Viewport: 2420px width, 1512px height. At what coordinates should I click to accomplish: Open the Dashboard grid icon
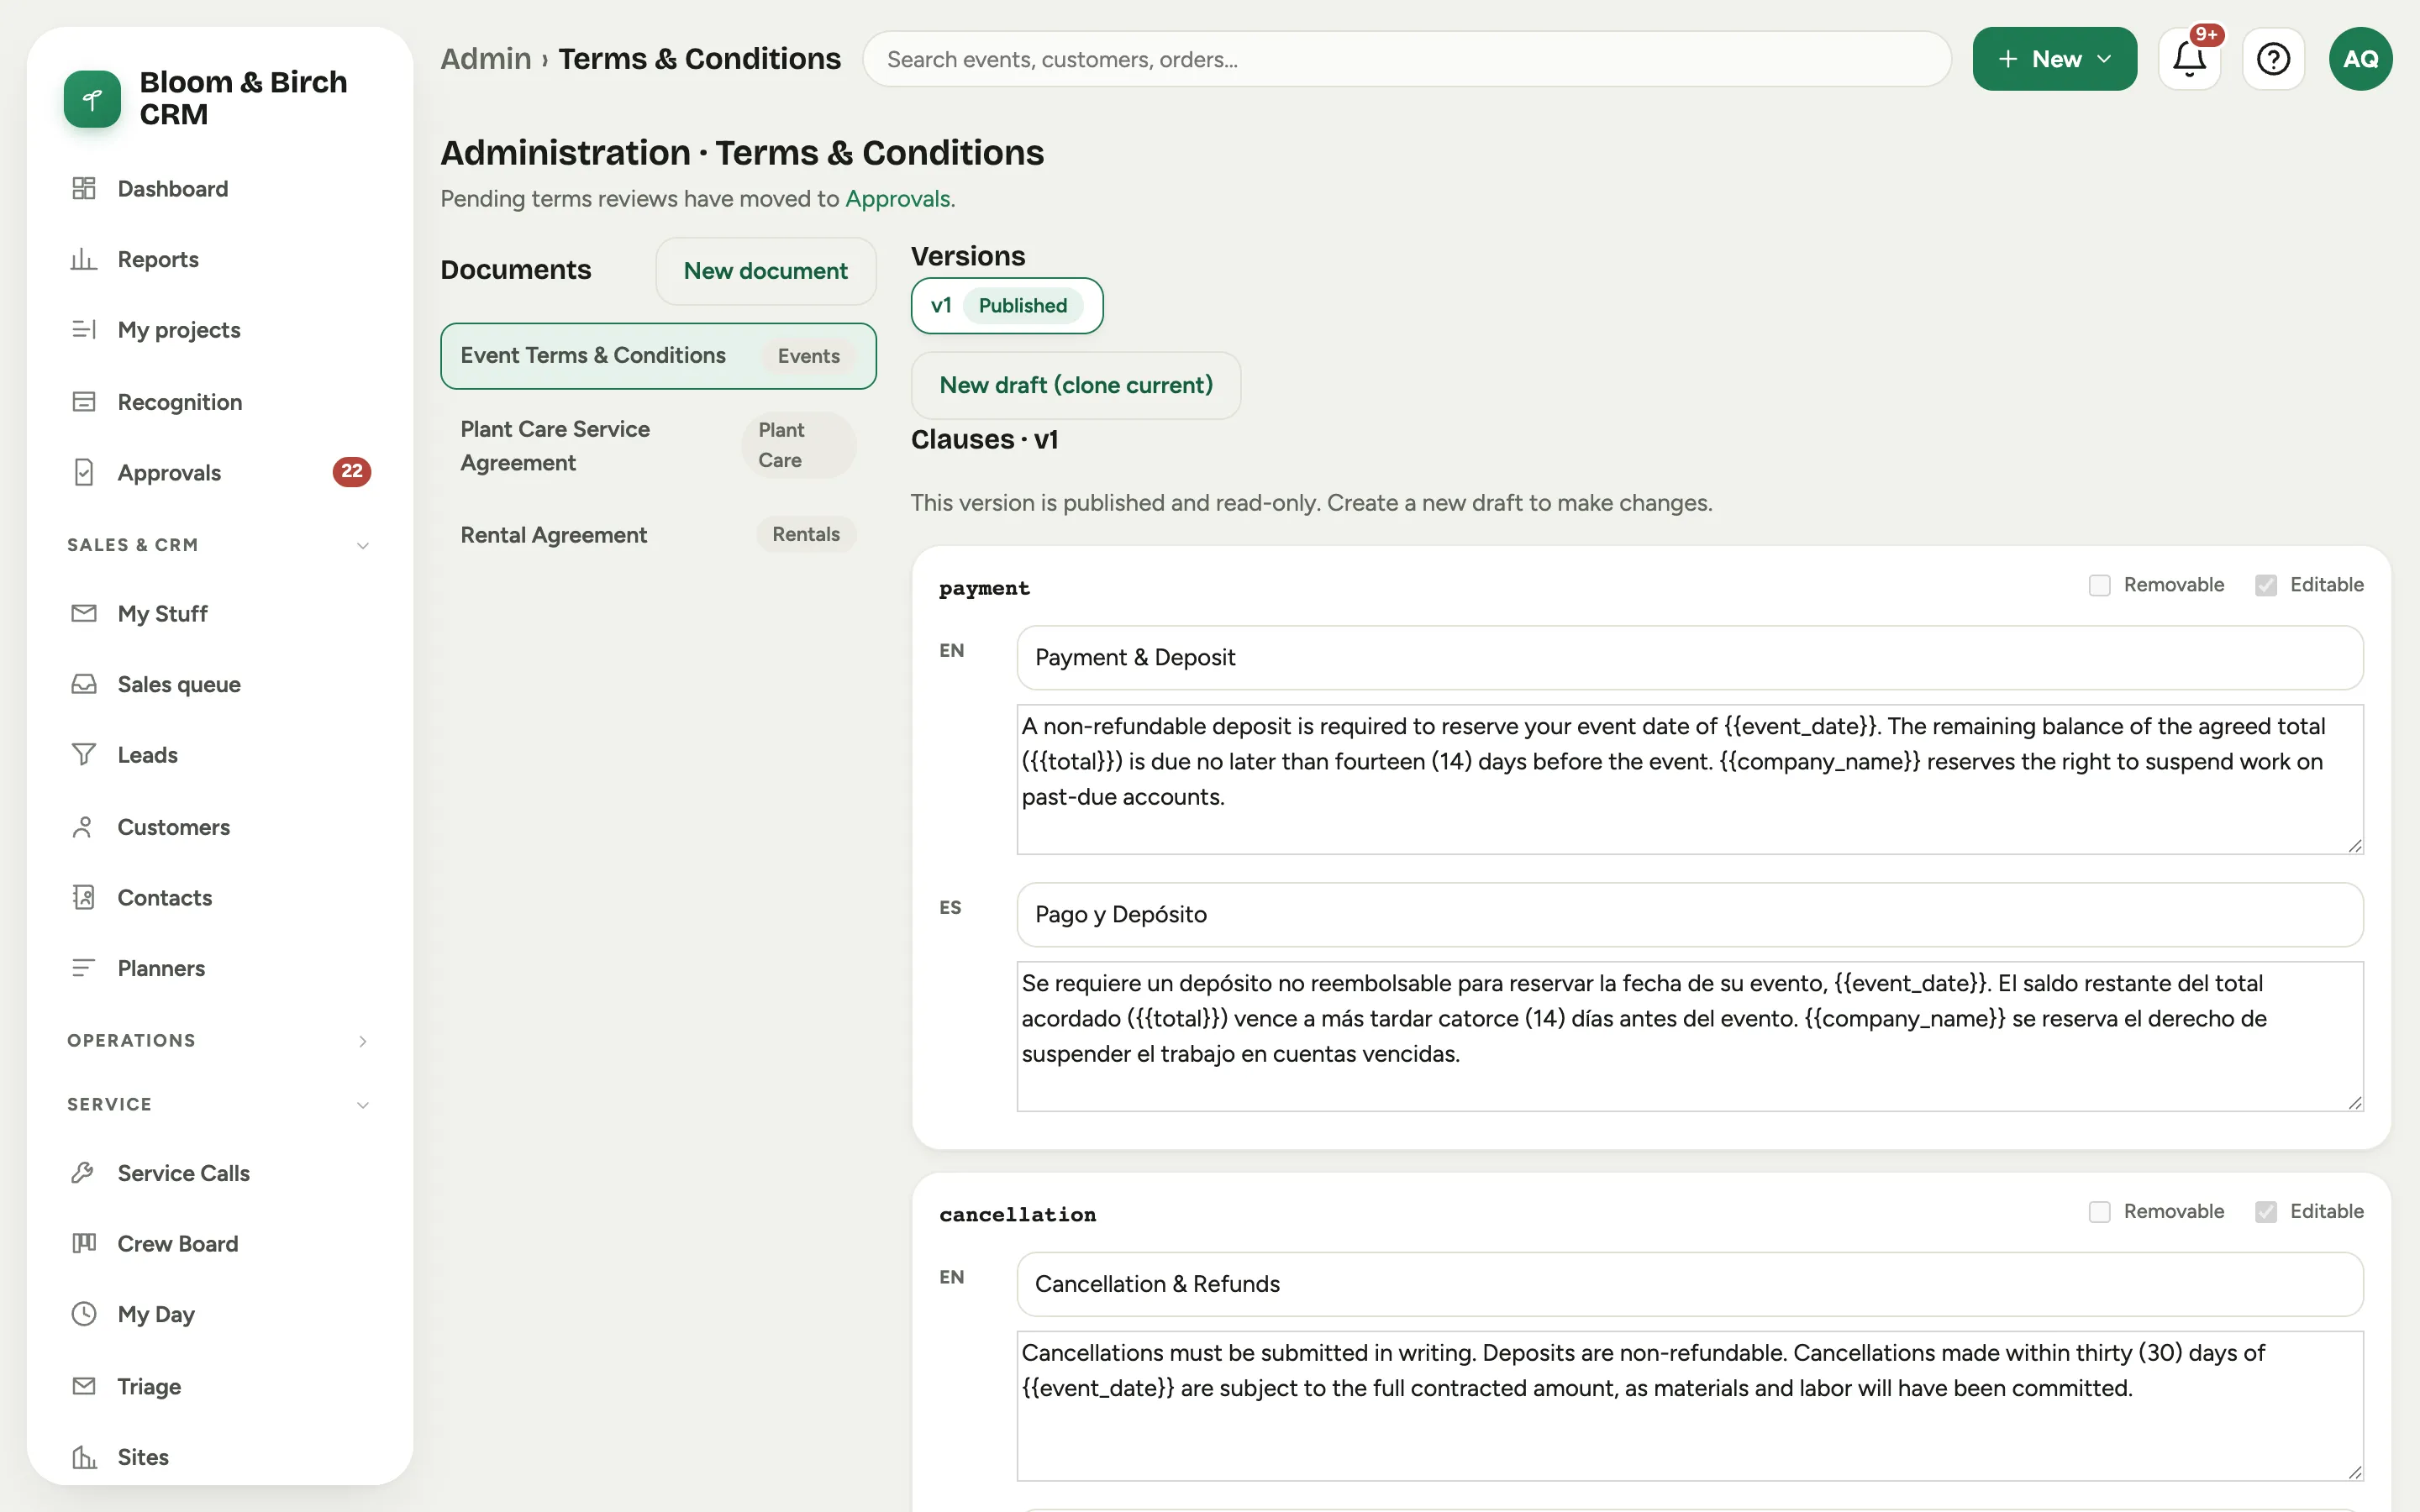84,188
